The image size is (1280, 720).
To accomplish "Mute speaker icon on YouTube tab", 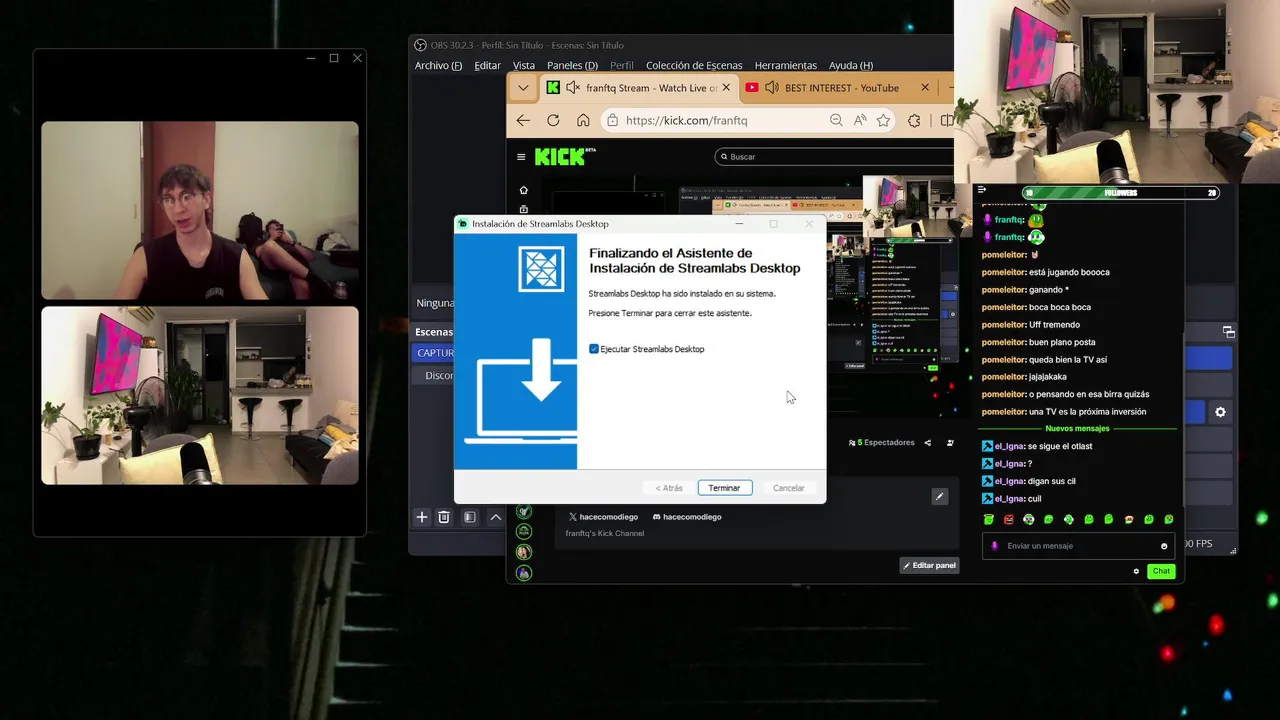I will pyautogui.click(x=772, y=88).
